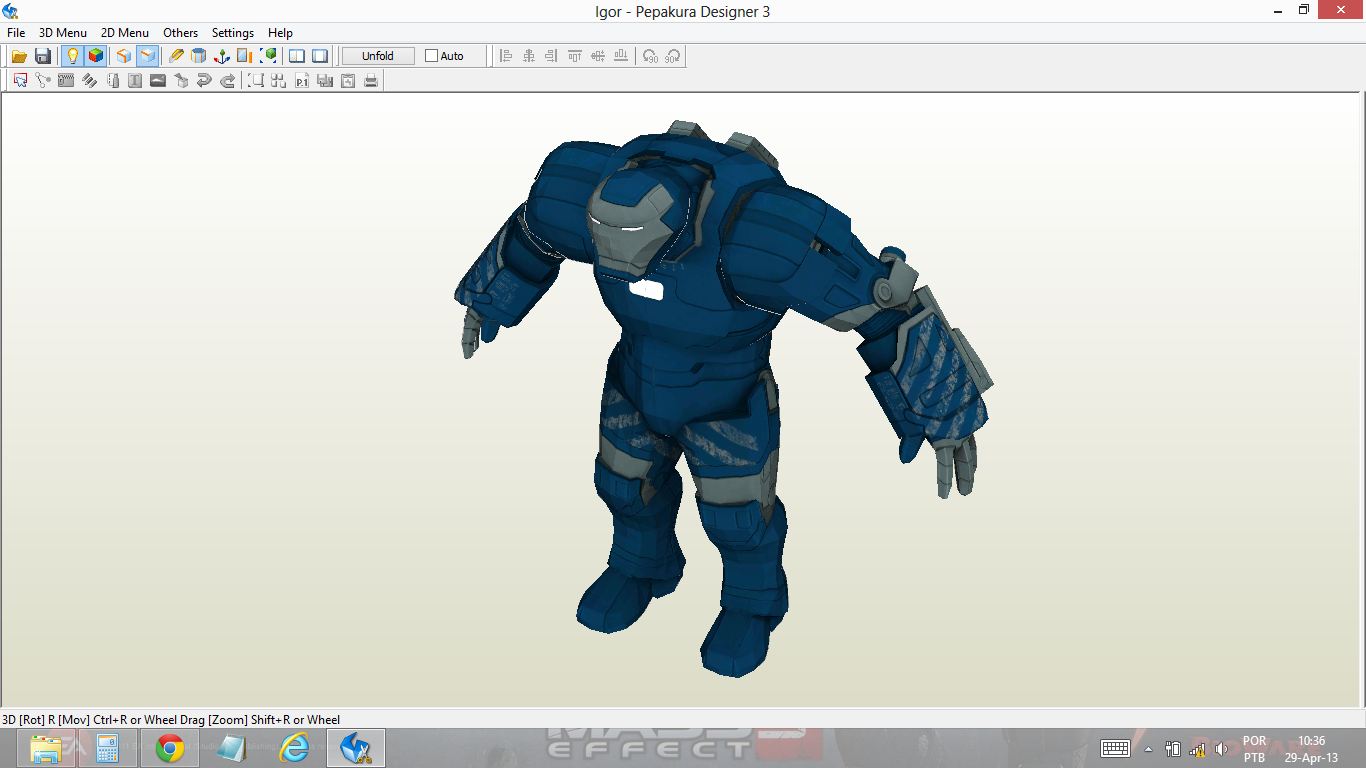Click the undo arrow icon
This screenshot has height=768, width=1366.
204,80
